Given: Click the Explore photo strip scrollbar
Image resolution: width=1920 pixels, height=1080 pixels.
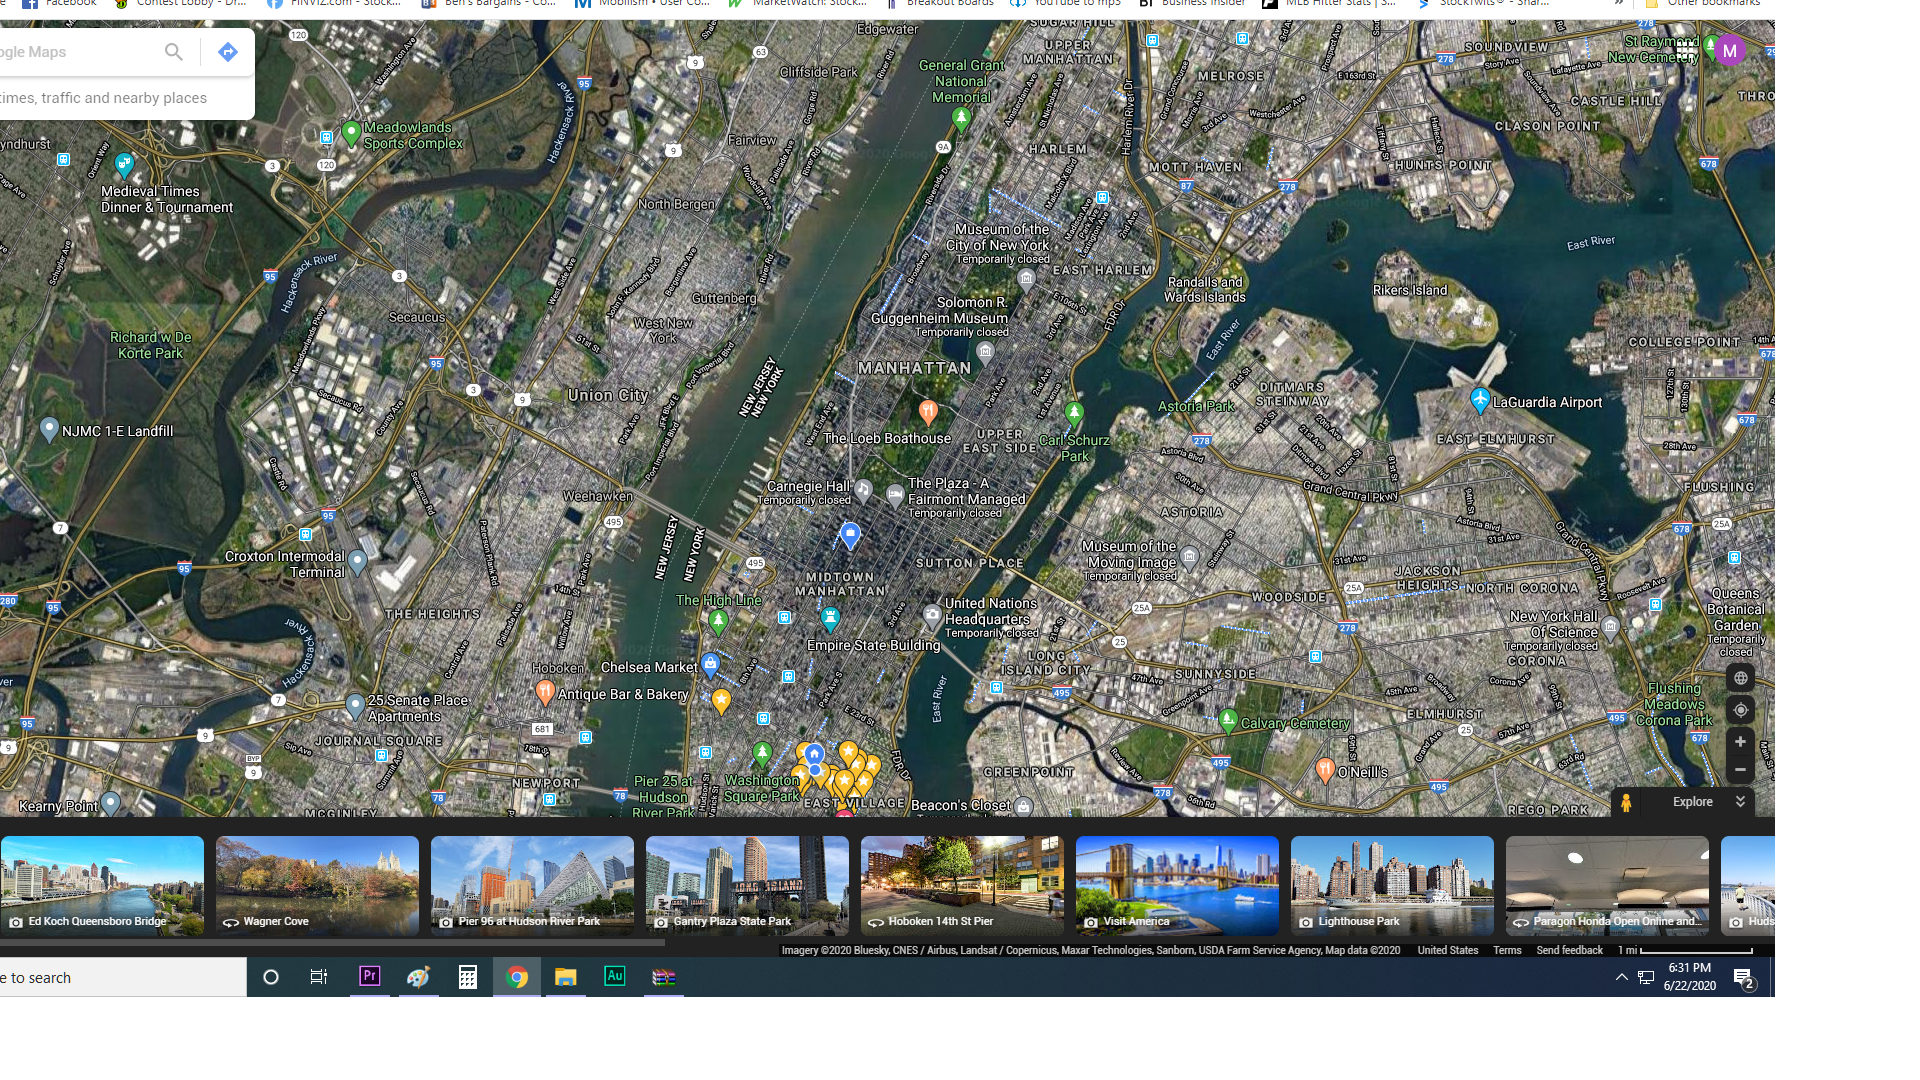Looking at the screenshot, I should tap(332, 942).
